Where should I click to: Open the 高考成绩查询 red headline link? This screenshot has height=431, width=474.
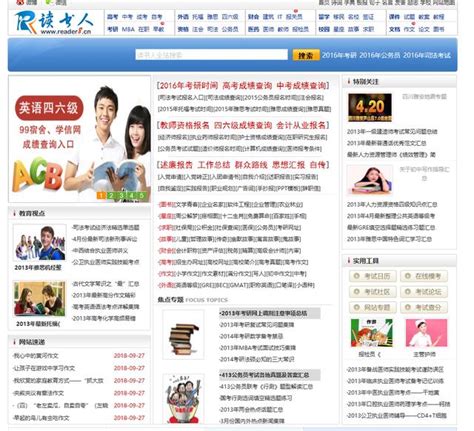(247, 86)
